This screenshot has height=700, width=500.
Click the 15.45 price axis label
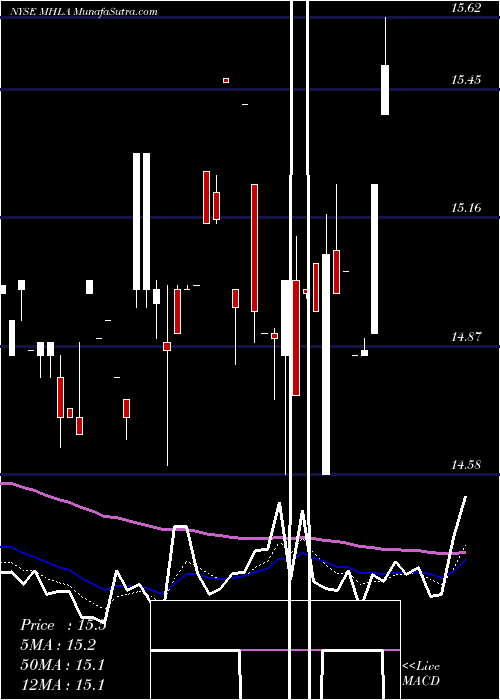466,80
